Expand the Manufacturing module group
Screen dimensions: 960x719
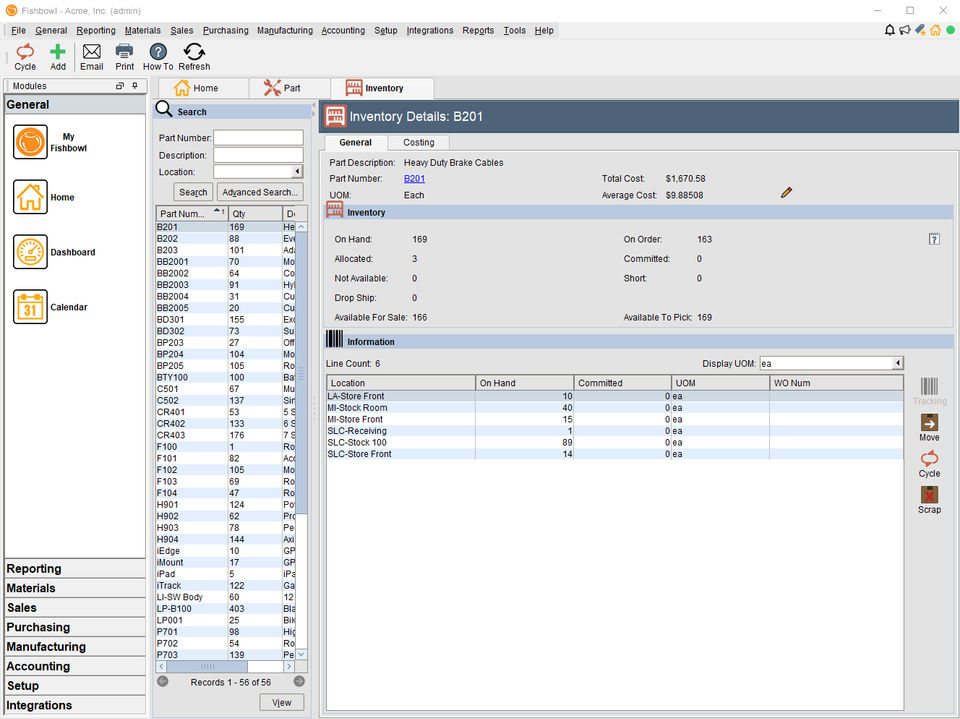[x=75, y=647]
